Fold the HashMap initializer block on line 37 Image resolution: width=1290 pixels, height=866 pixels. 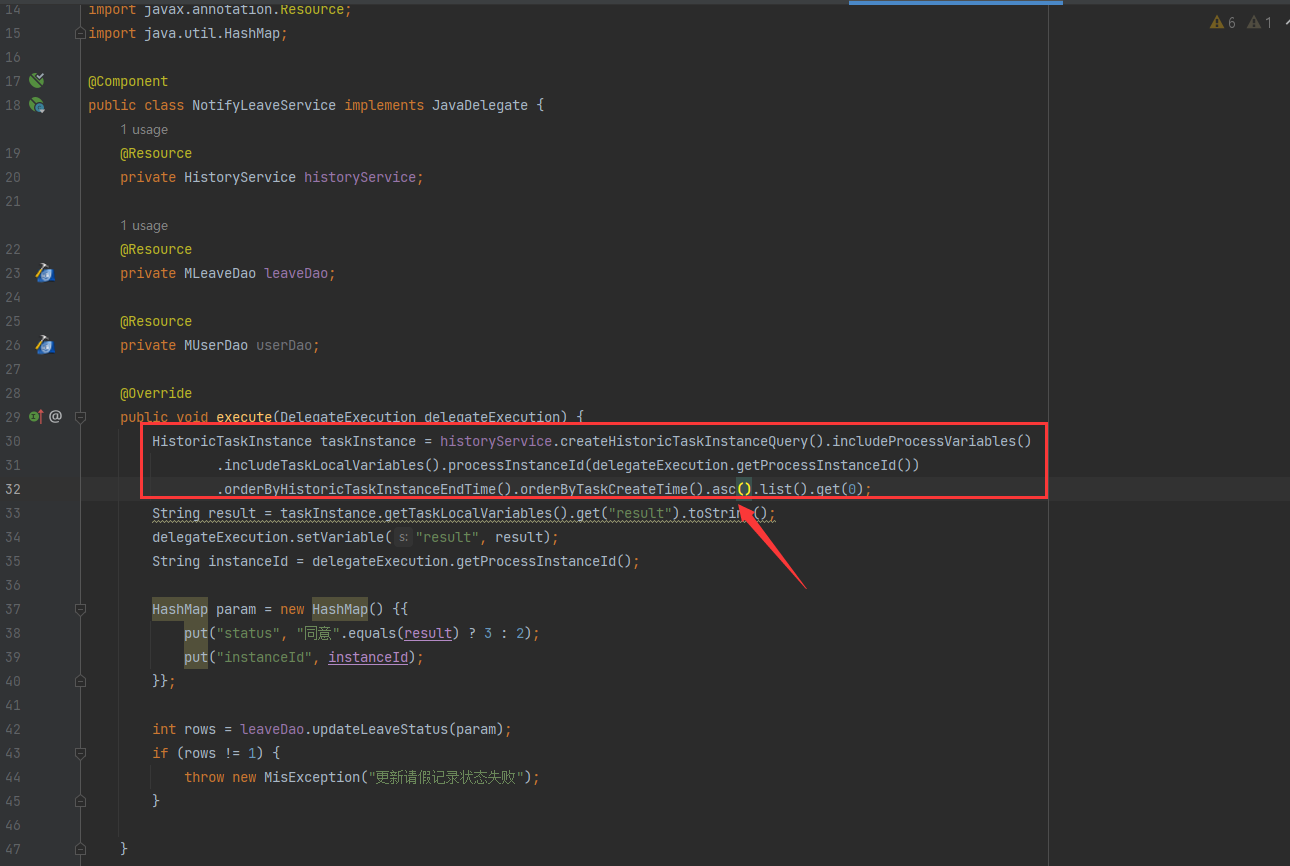point(80,609)
